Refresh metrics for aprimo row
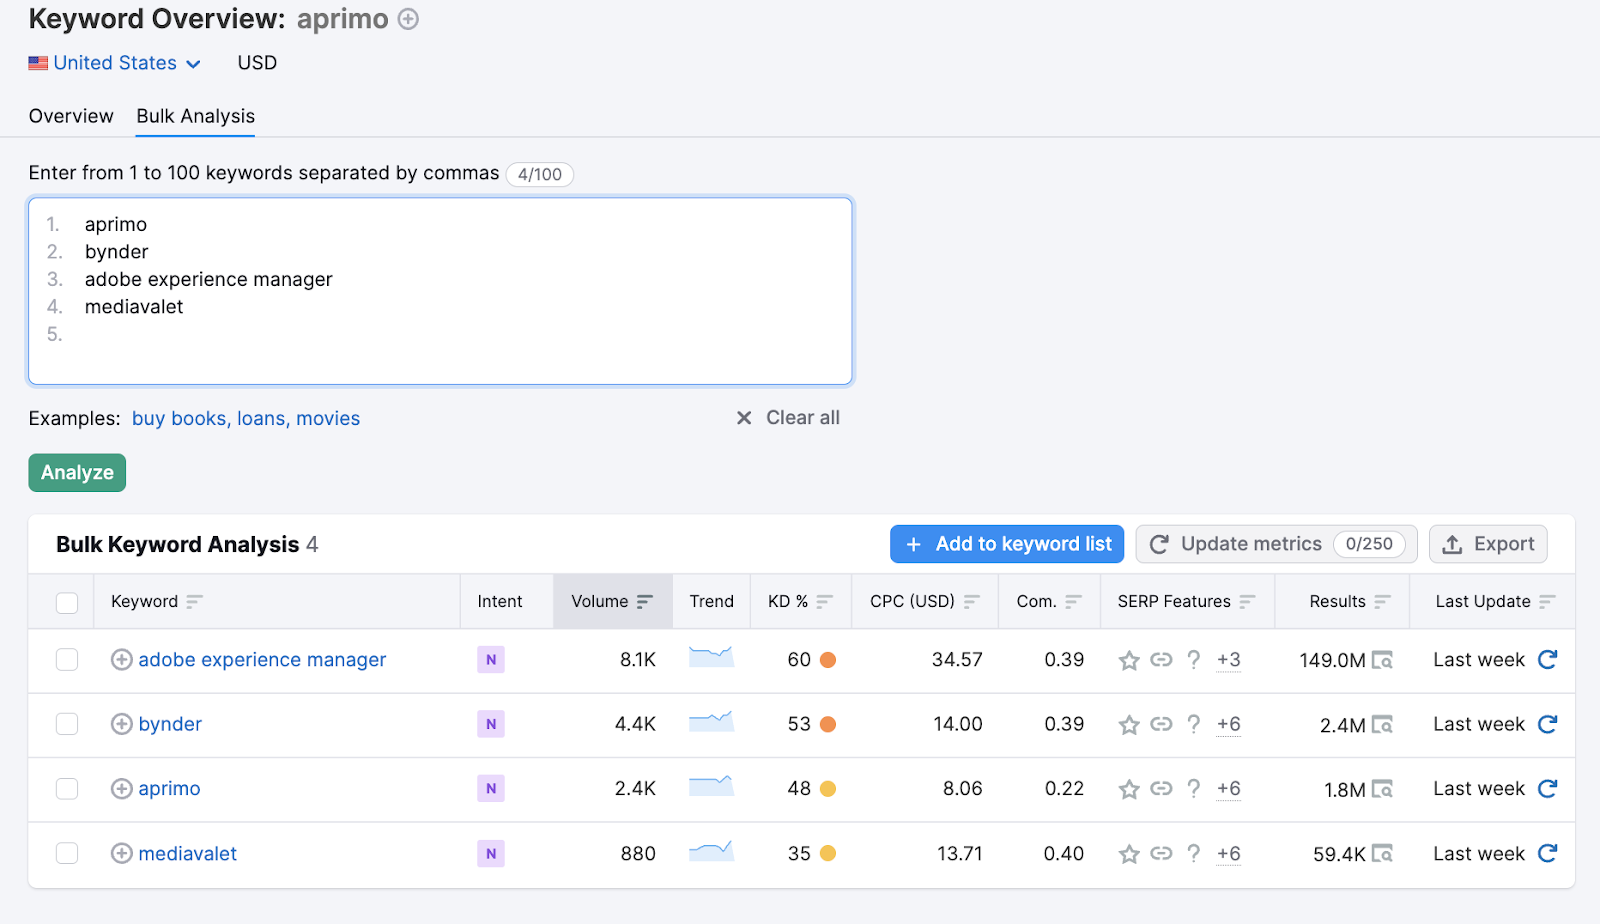 [x=1547, y=788]
